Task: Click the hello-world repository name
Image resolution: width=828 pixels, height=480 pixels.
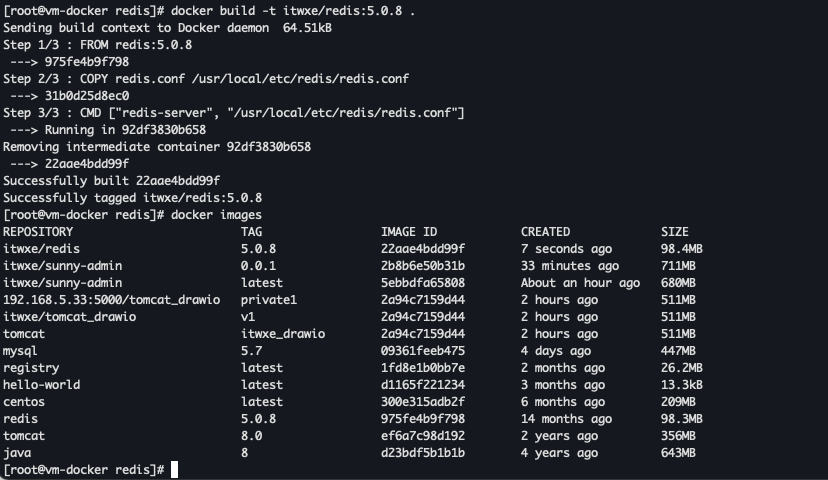Action: (x=42, y=385)
